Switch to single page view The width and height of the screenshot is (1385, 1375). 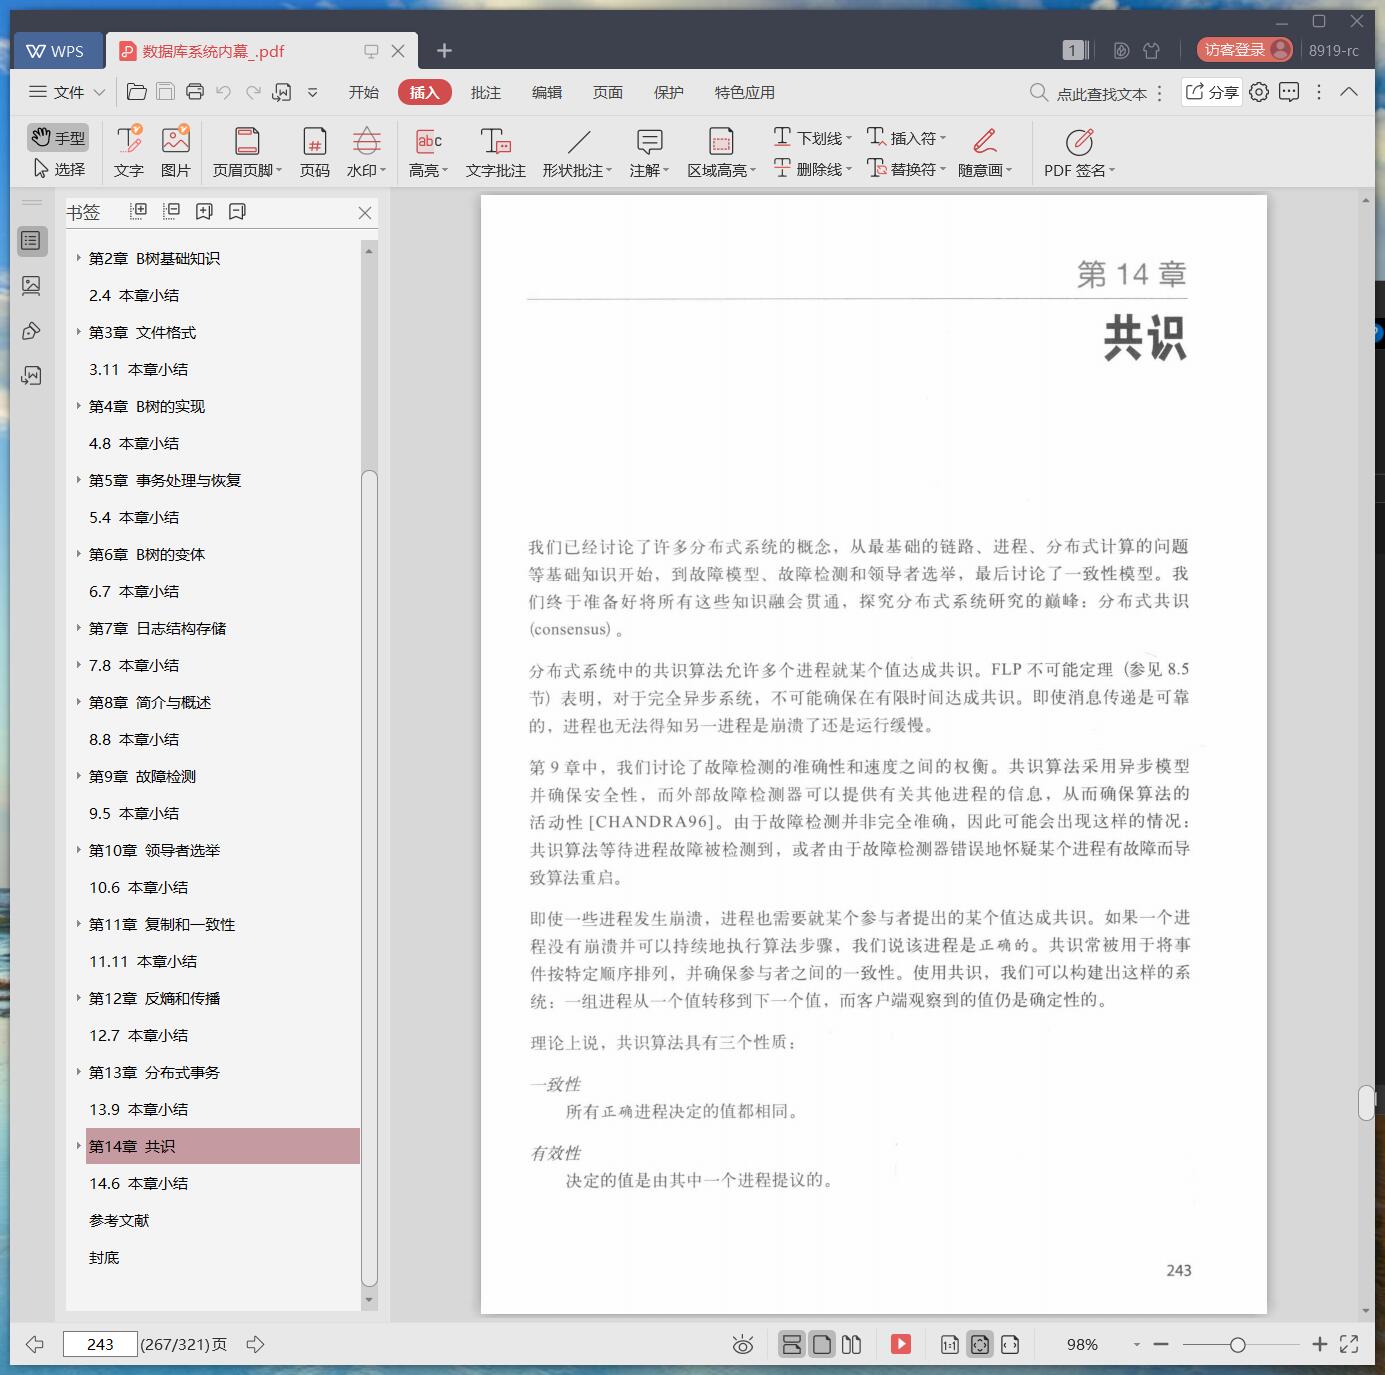(822, 1345)
